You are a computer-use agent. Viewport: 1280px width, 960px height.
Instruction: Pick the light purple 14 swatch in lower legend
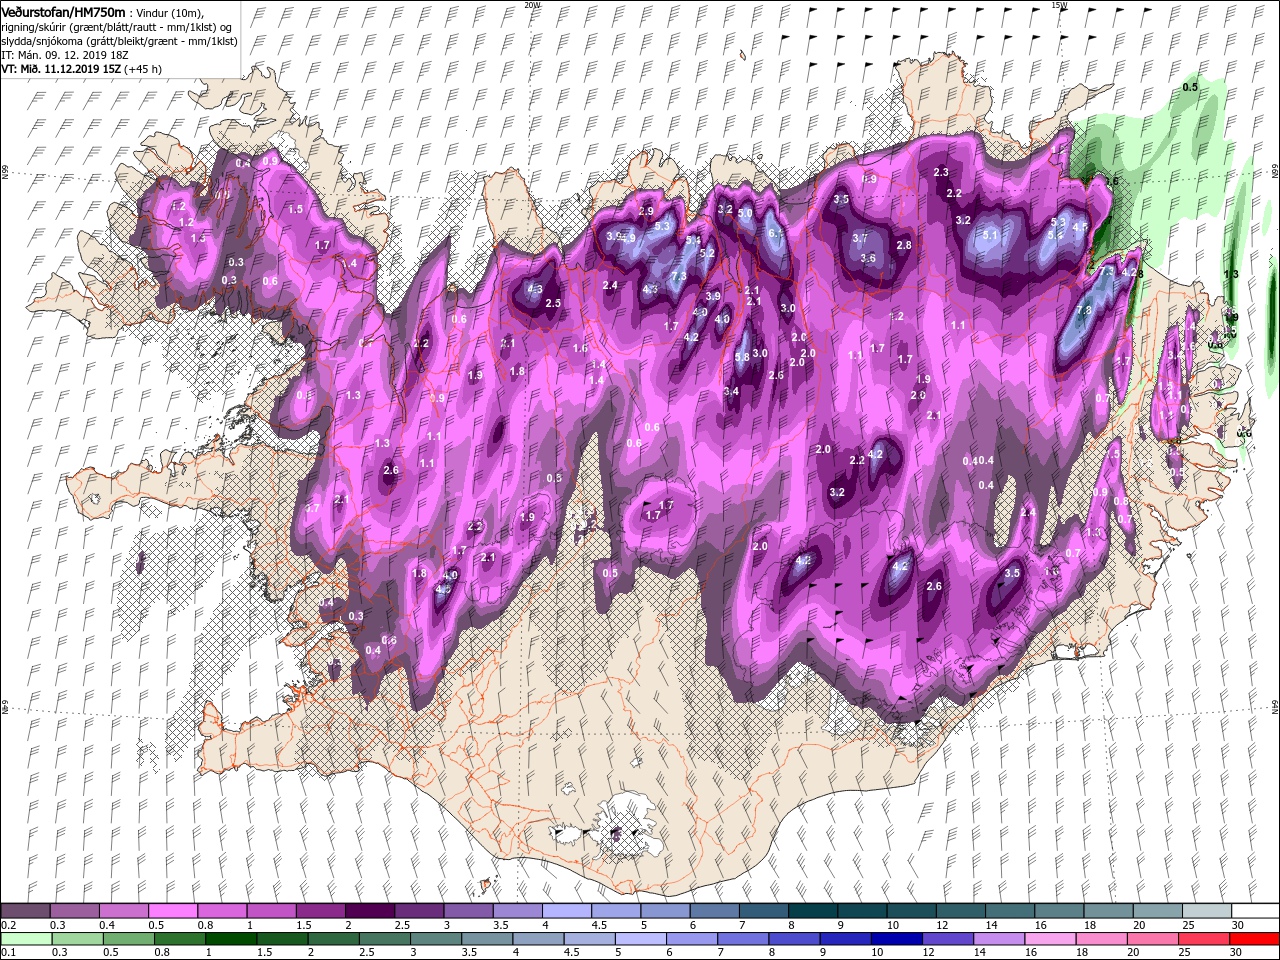click(997, 938)
